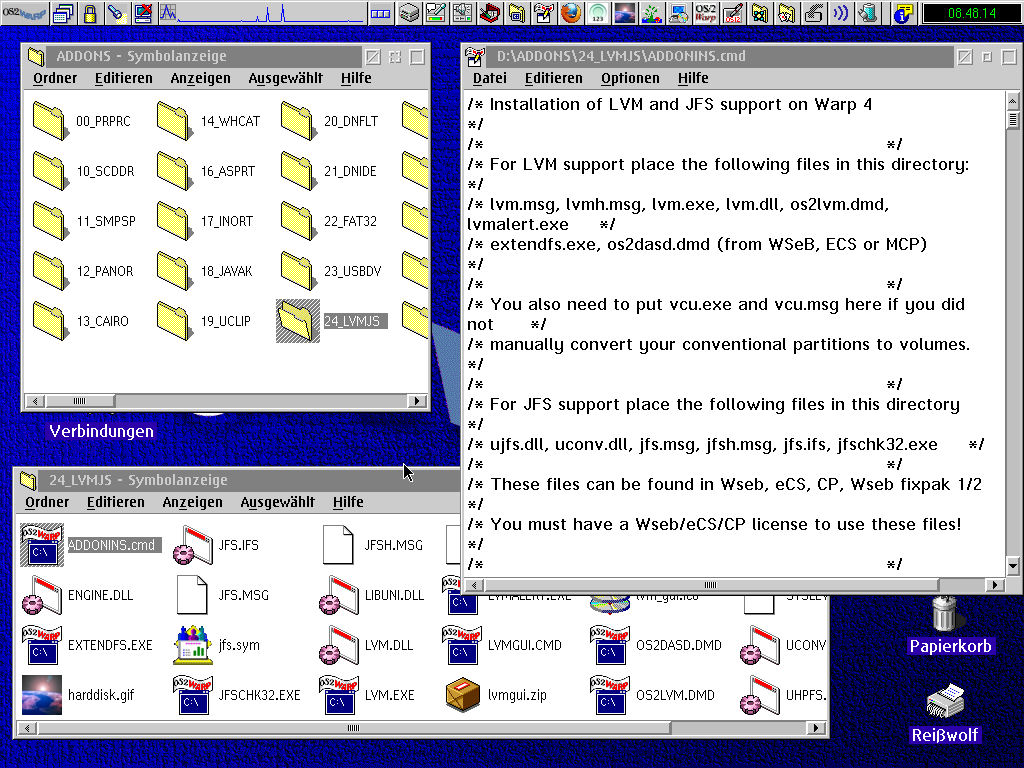
Task: Click the battery power plug icon
Action: pyautogui.click(x=867, y=13)
